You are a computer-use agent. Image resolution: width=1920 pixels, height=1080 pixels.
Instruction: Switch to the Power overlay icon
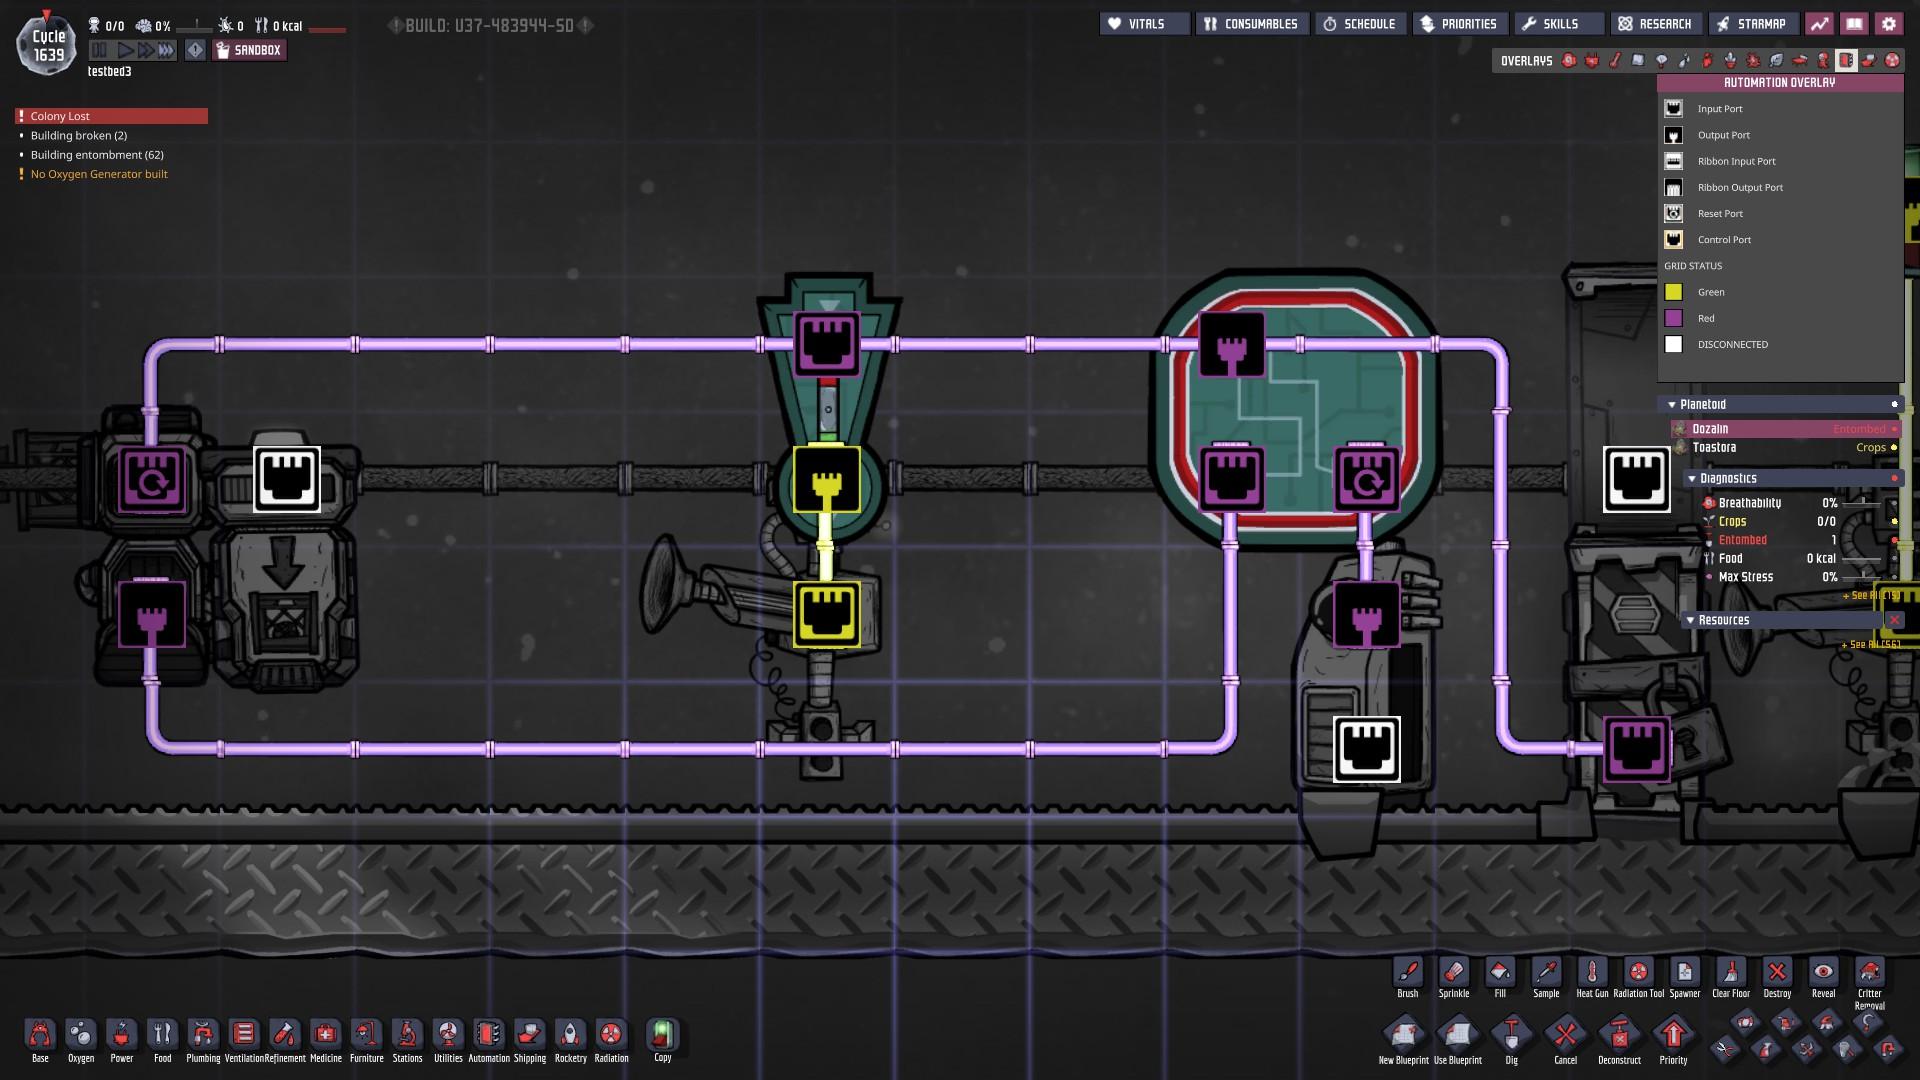pyautogui.click(x=1592, y=61)
